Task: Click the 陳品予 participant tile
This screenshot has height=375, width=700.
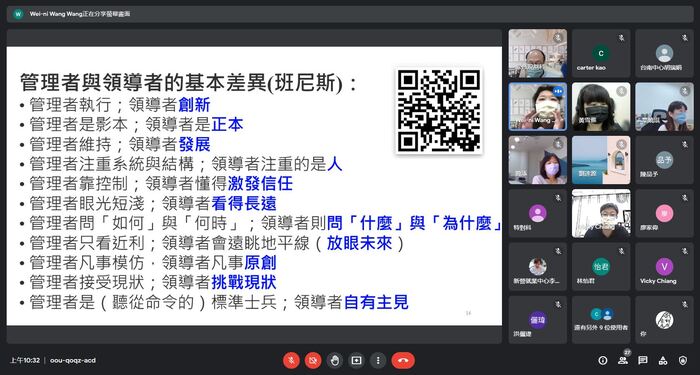Action: click(664, 160)
